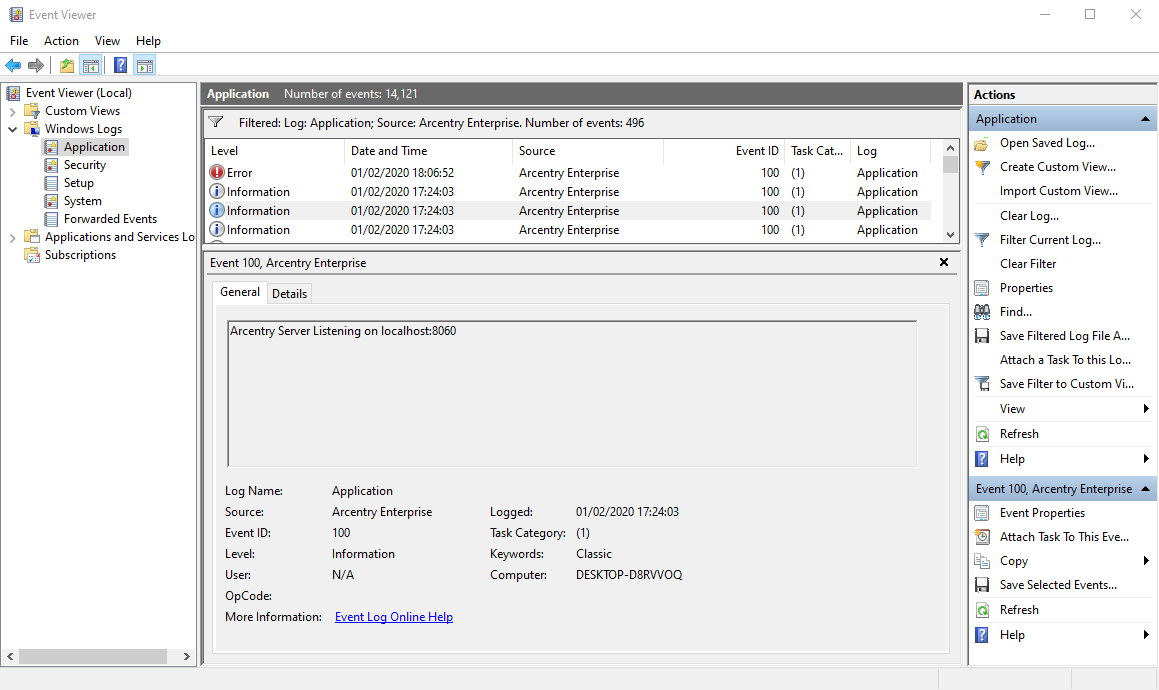The height and width of the screenshot is (690, 1159).
Task: Click the Attach Task To This Event icon
Action: coord(982,537)
